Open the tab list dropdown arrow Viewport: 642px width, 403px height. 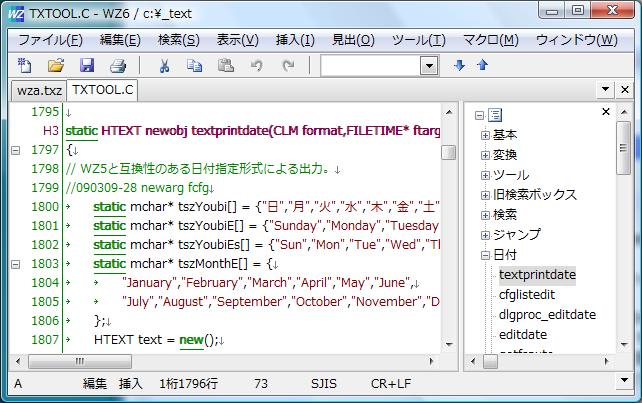tap(605, 90)
